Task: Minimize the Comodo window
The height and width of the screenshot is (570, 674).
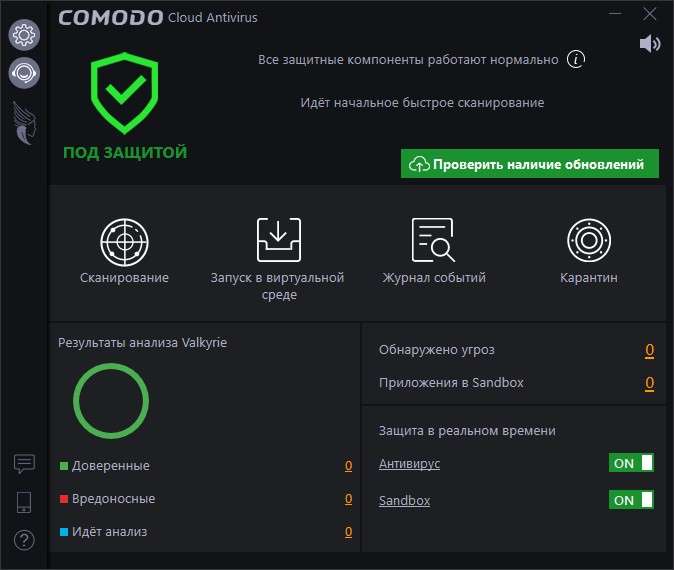Action: [x=615, y=13]
